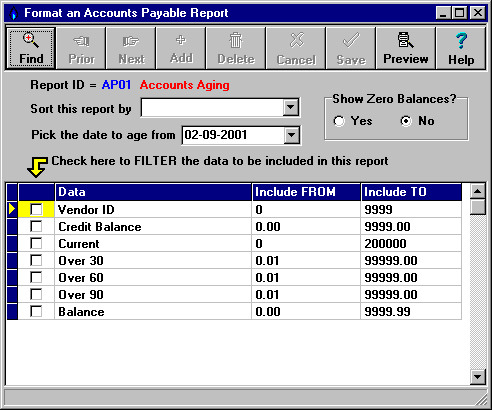Check the Over 90 filter checkbox
Image resolution: width=492 pixels, height=410 pixels.
[x=36, y=294]
